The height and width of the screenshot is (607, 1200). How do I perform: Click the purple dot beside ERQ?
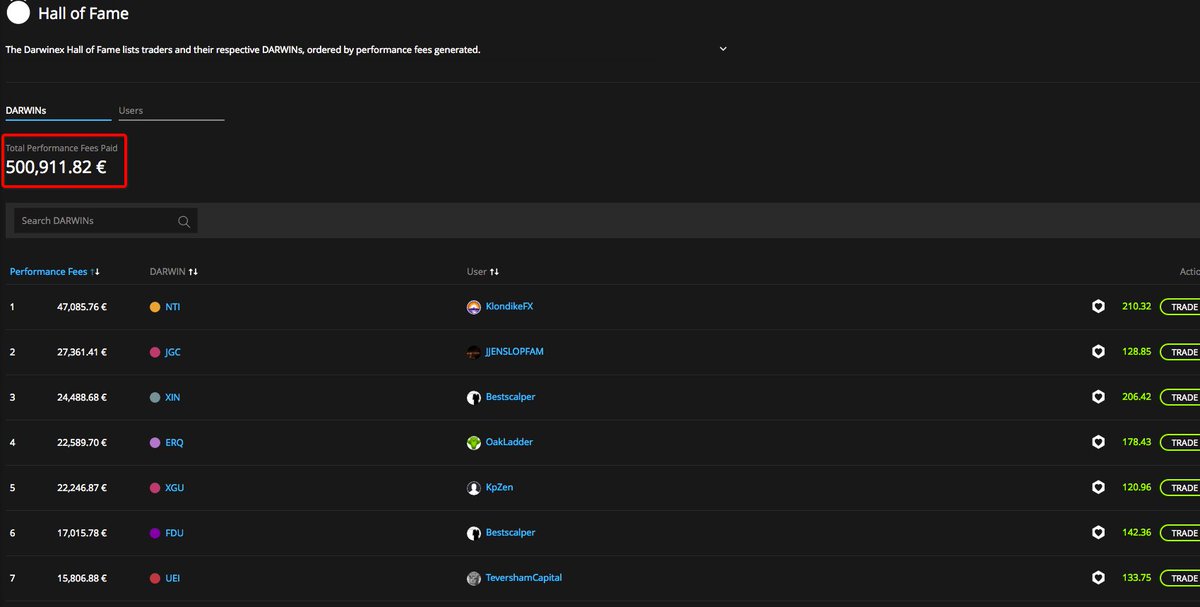tap(154, 442)
